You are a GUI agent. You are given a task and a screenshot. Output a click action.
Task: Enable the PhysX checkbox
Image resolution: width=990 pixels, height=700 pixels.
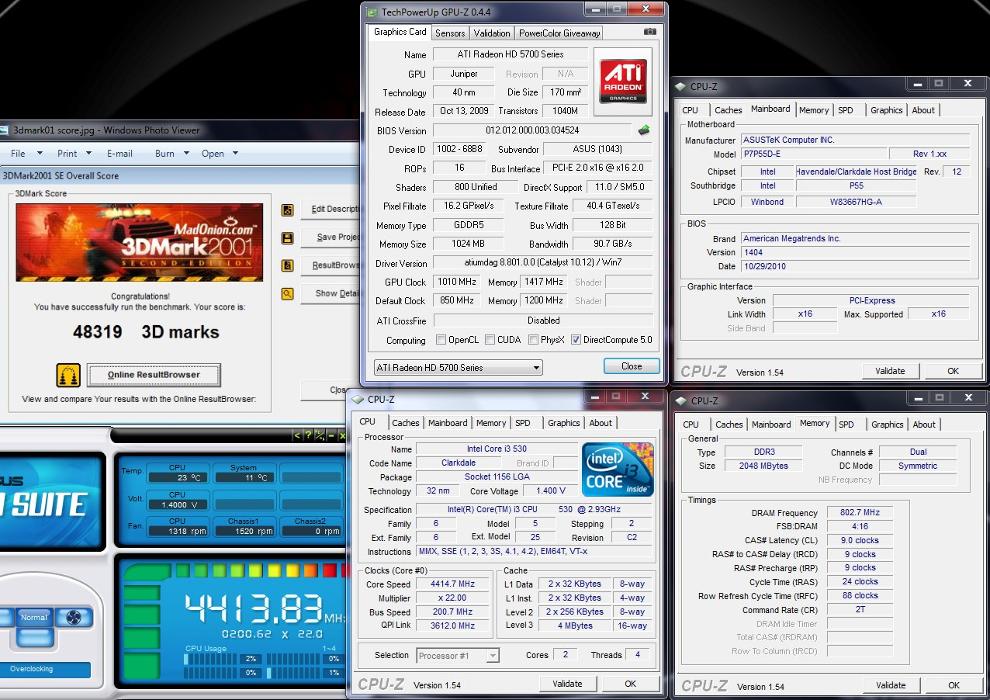tap(534, 340)
